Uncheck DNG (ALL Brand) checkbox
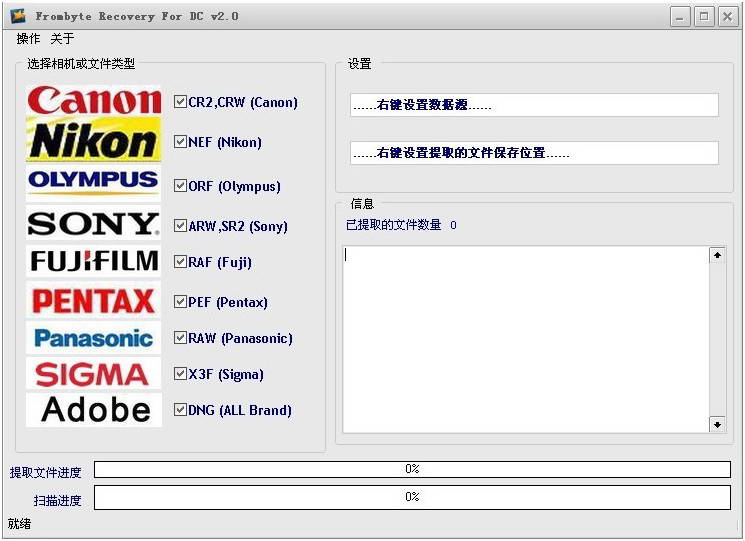This screenshot has height=541, width=745. pos(180,410)
